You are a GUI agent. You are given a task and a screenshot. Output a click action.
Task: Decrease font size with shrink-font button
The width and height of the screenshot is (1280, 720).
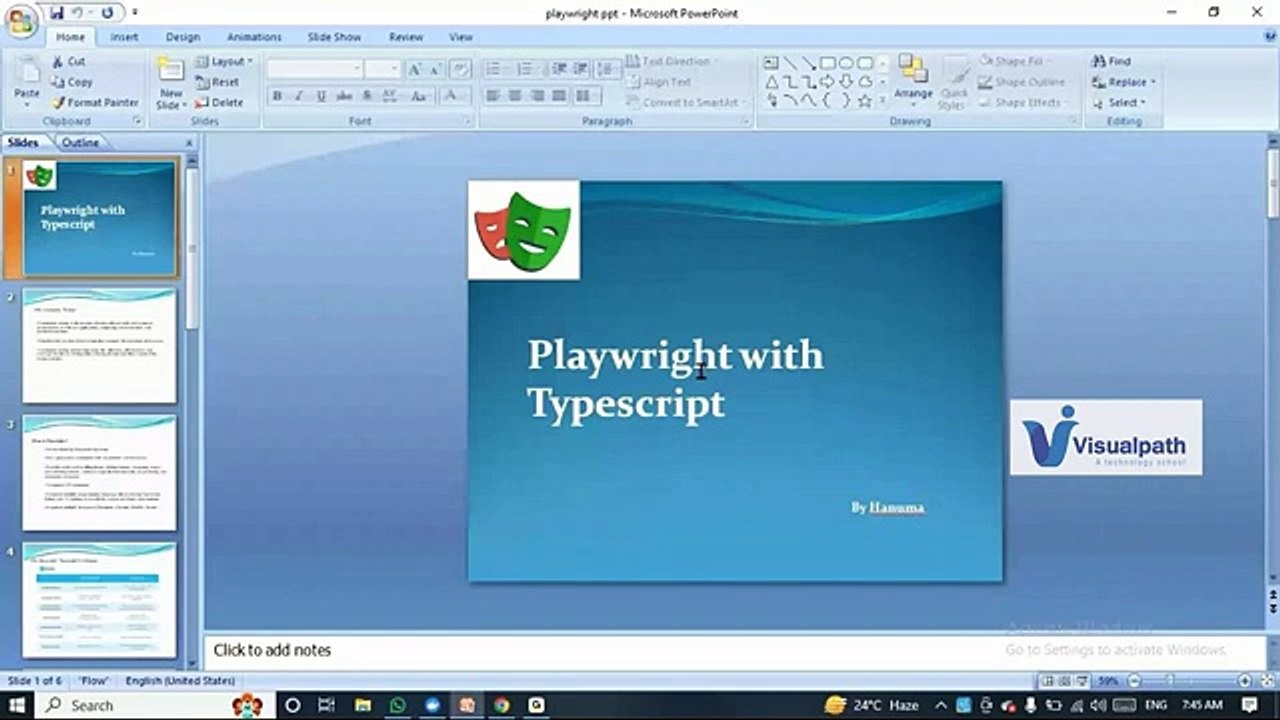[x=436, y=69]
